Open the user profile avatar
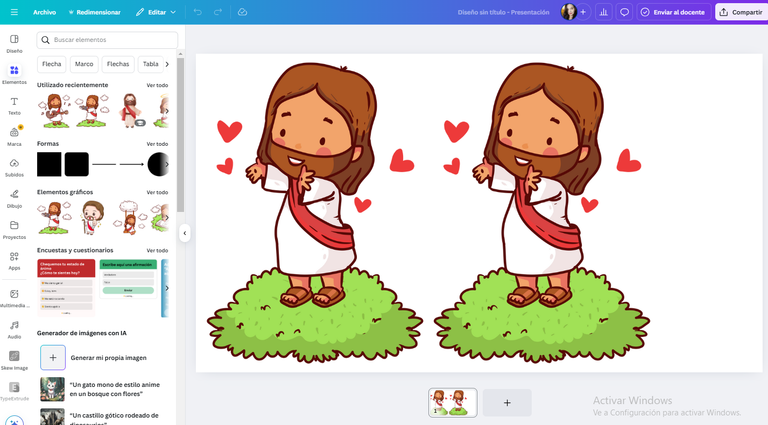The height and width of the screenshot is (425, 768). [569, 12]
